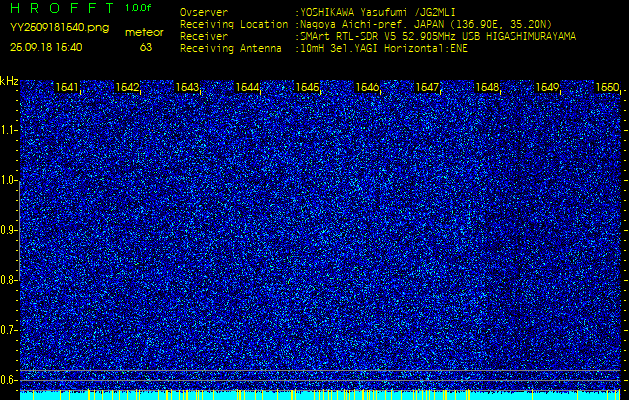Click the date stamp 25.09.18 16:40

pos(46,47)
